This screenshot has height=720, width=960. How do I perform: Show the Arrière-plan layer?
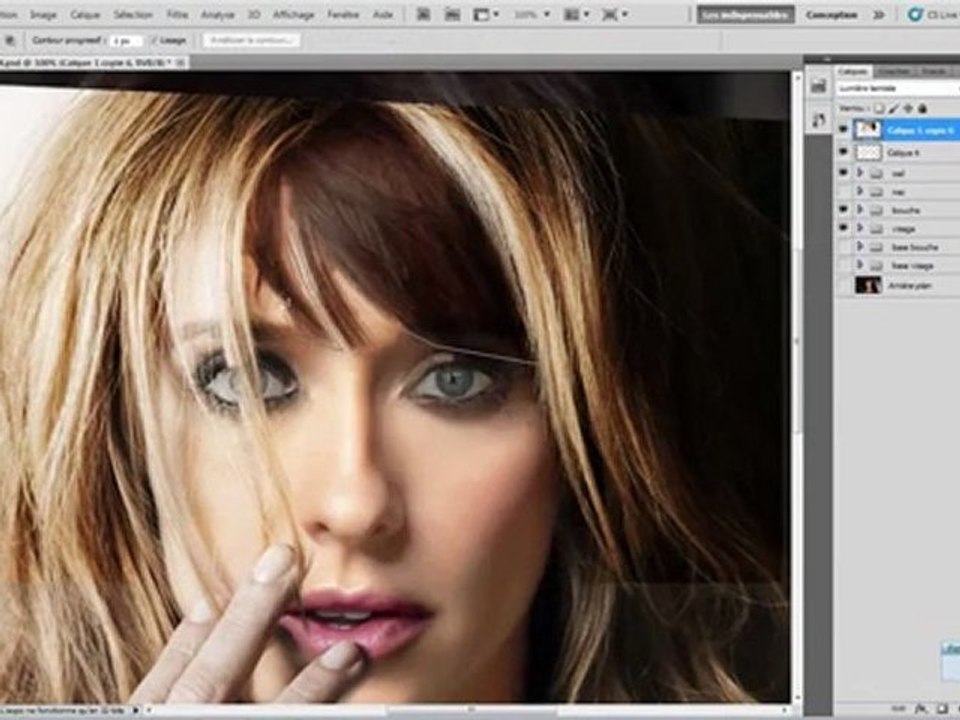[x=844, y=285]
